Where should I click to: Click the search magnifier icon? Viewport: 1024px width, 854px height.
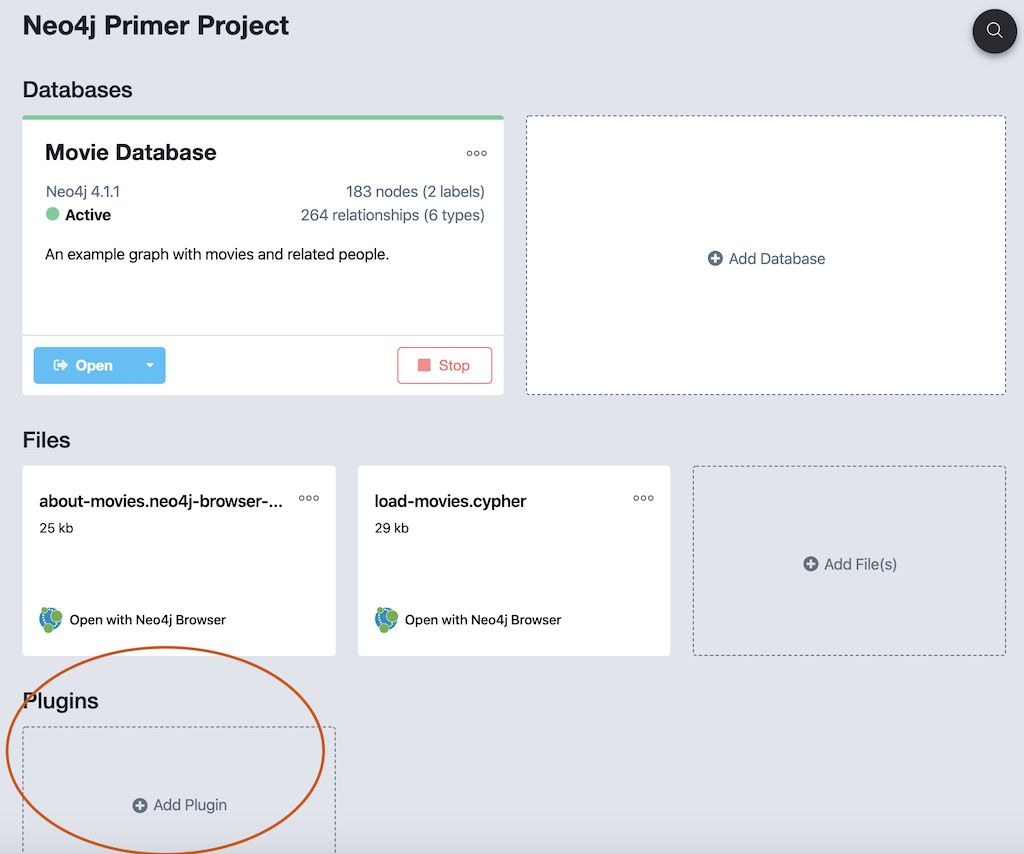(x=994, y=31)
